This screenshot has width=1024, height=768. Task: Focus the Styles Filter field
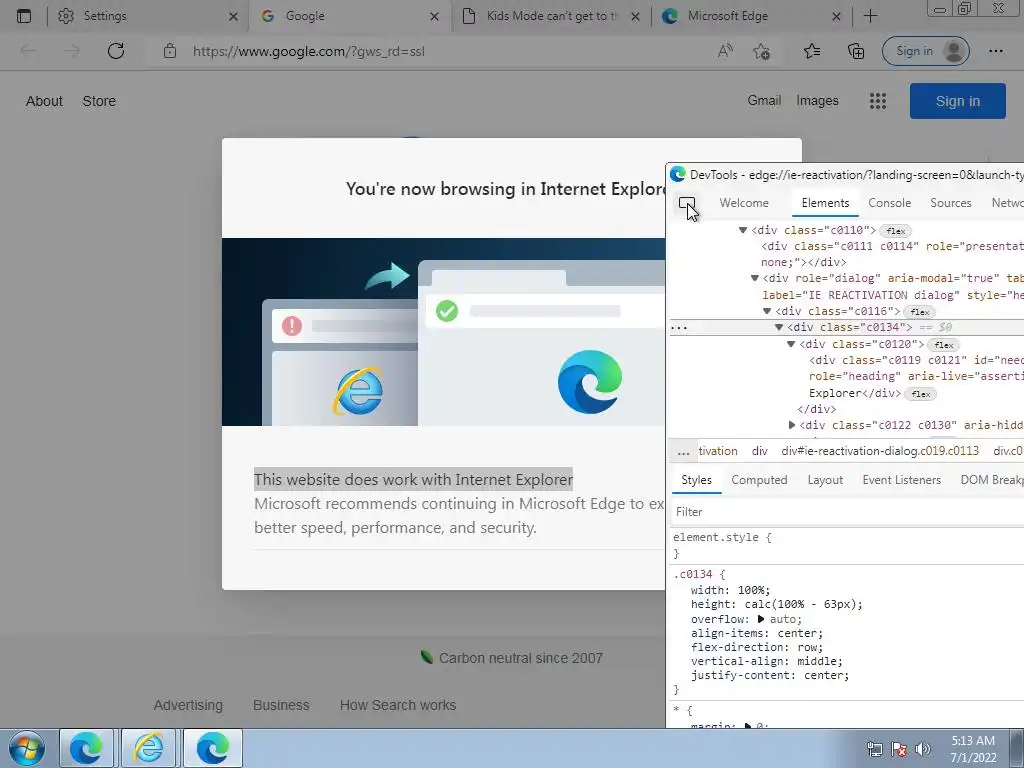pos(848,512)
